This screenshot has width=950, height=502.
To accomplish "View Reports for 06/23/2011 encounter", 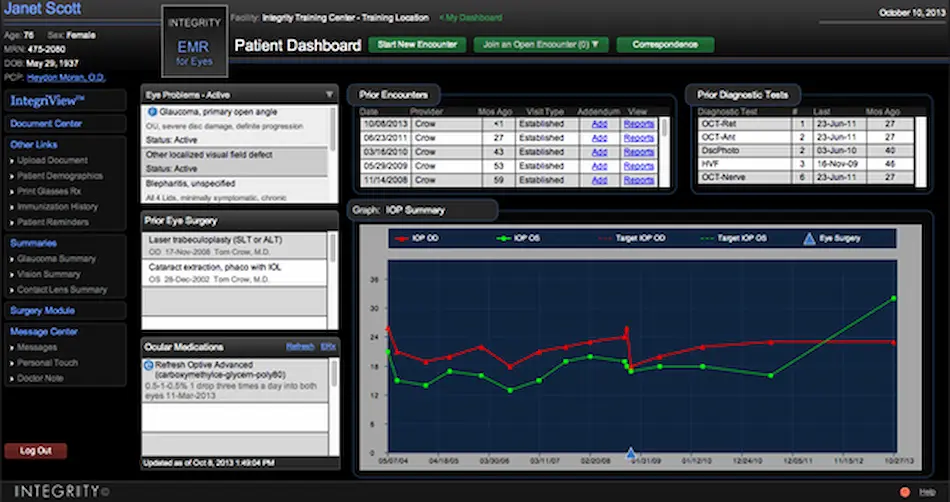I will click(x=639, y=138).
